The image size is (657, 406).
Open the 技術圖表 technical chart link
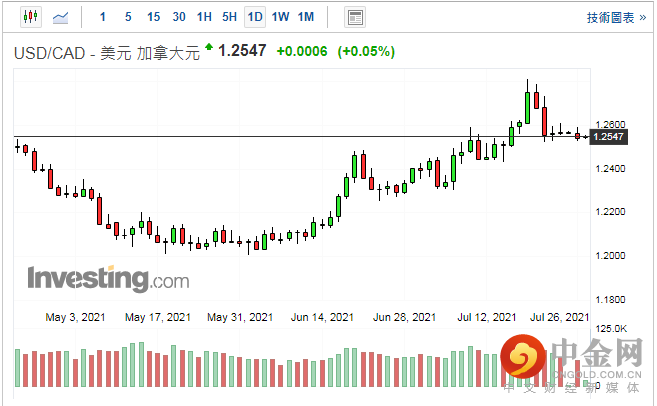pyautogui.click(x=616, y=18)
